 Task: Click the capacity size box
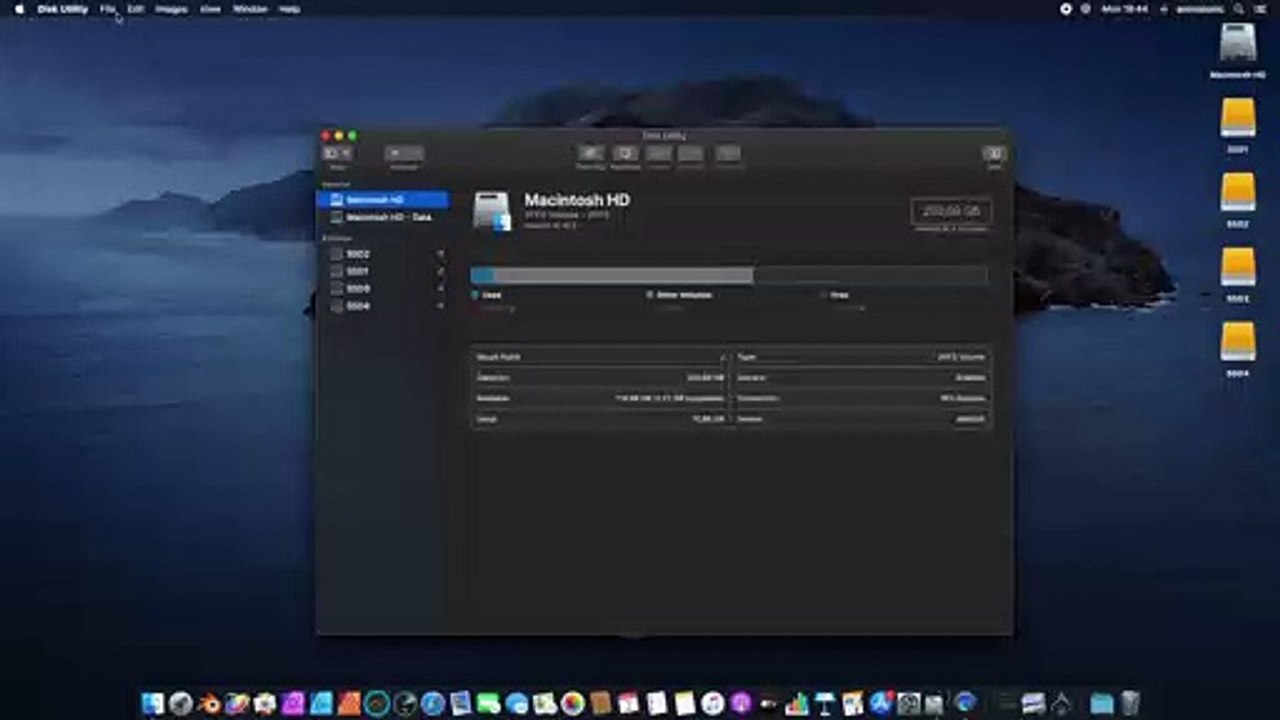[951, 212]
